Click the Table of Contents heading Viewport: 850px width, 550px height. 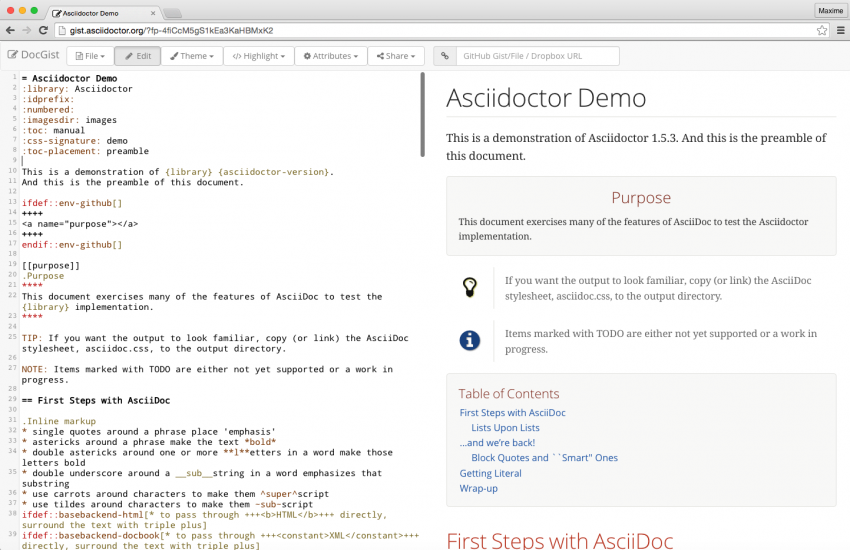click(x=508, y=393)
